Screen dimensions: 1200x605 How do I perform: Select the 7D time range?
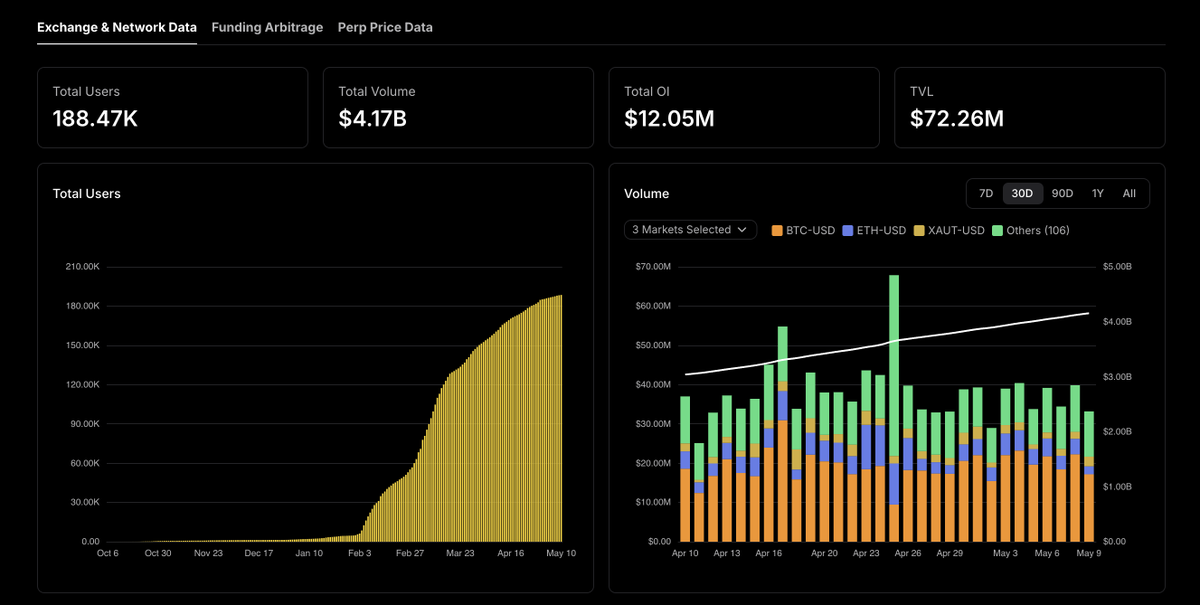[x=986, y=193]
